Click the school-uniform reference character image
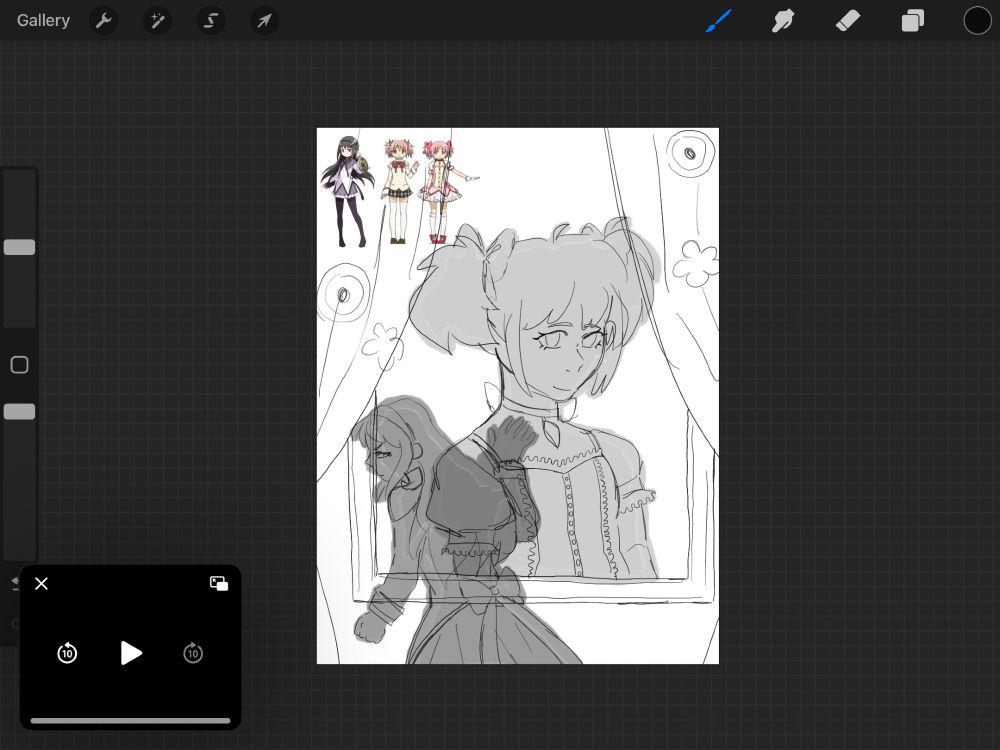The width and height of the screenshot is (1000, 750). point(399,191)
